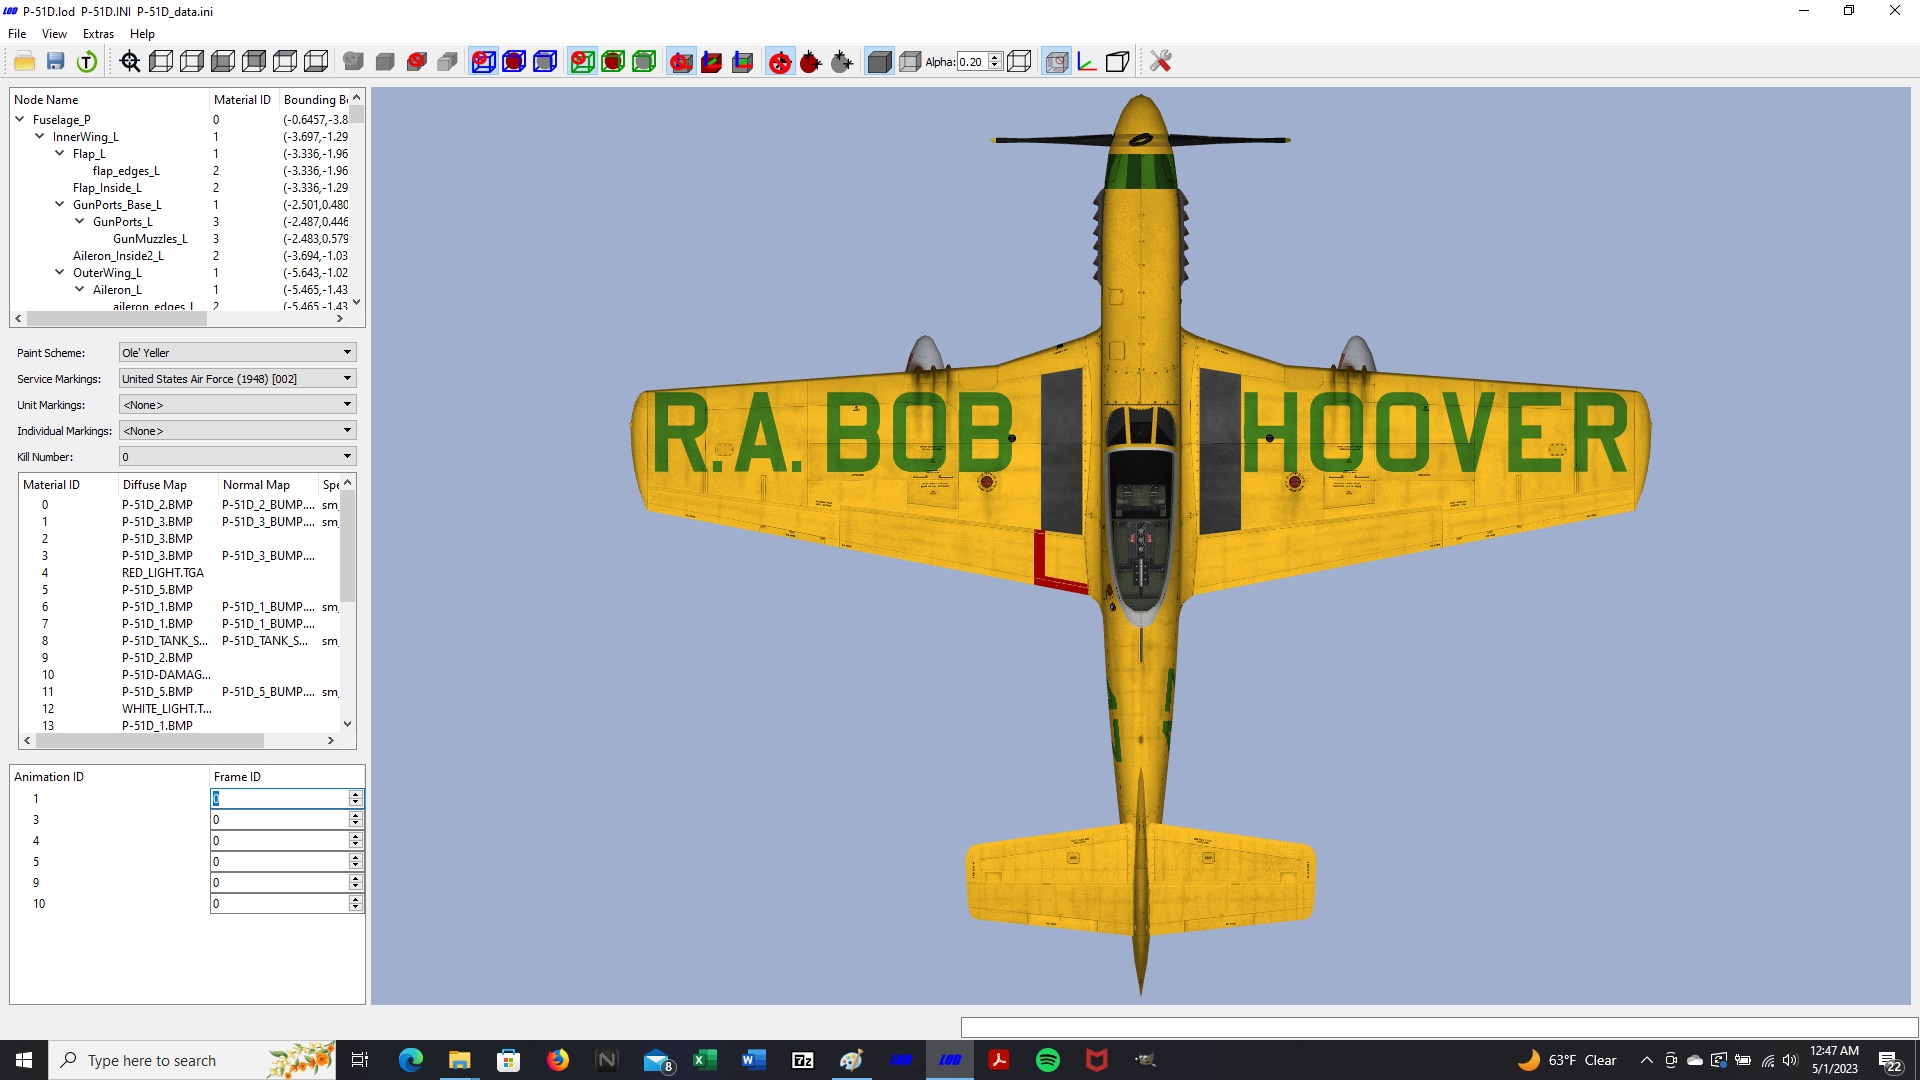
Task: Toggle the green cube with red no-sign
Action: [582, 62]
